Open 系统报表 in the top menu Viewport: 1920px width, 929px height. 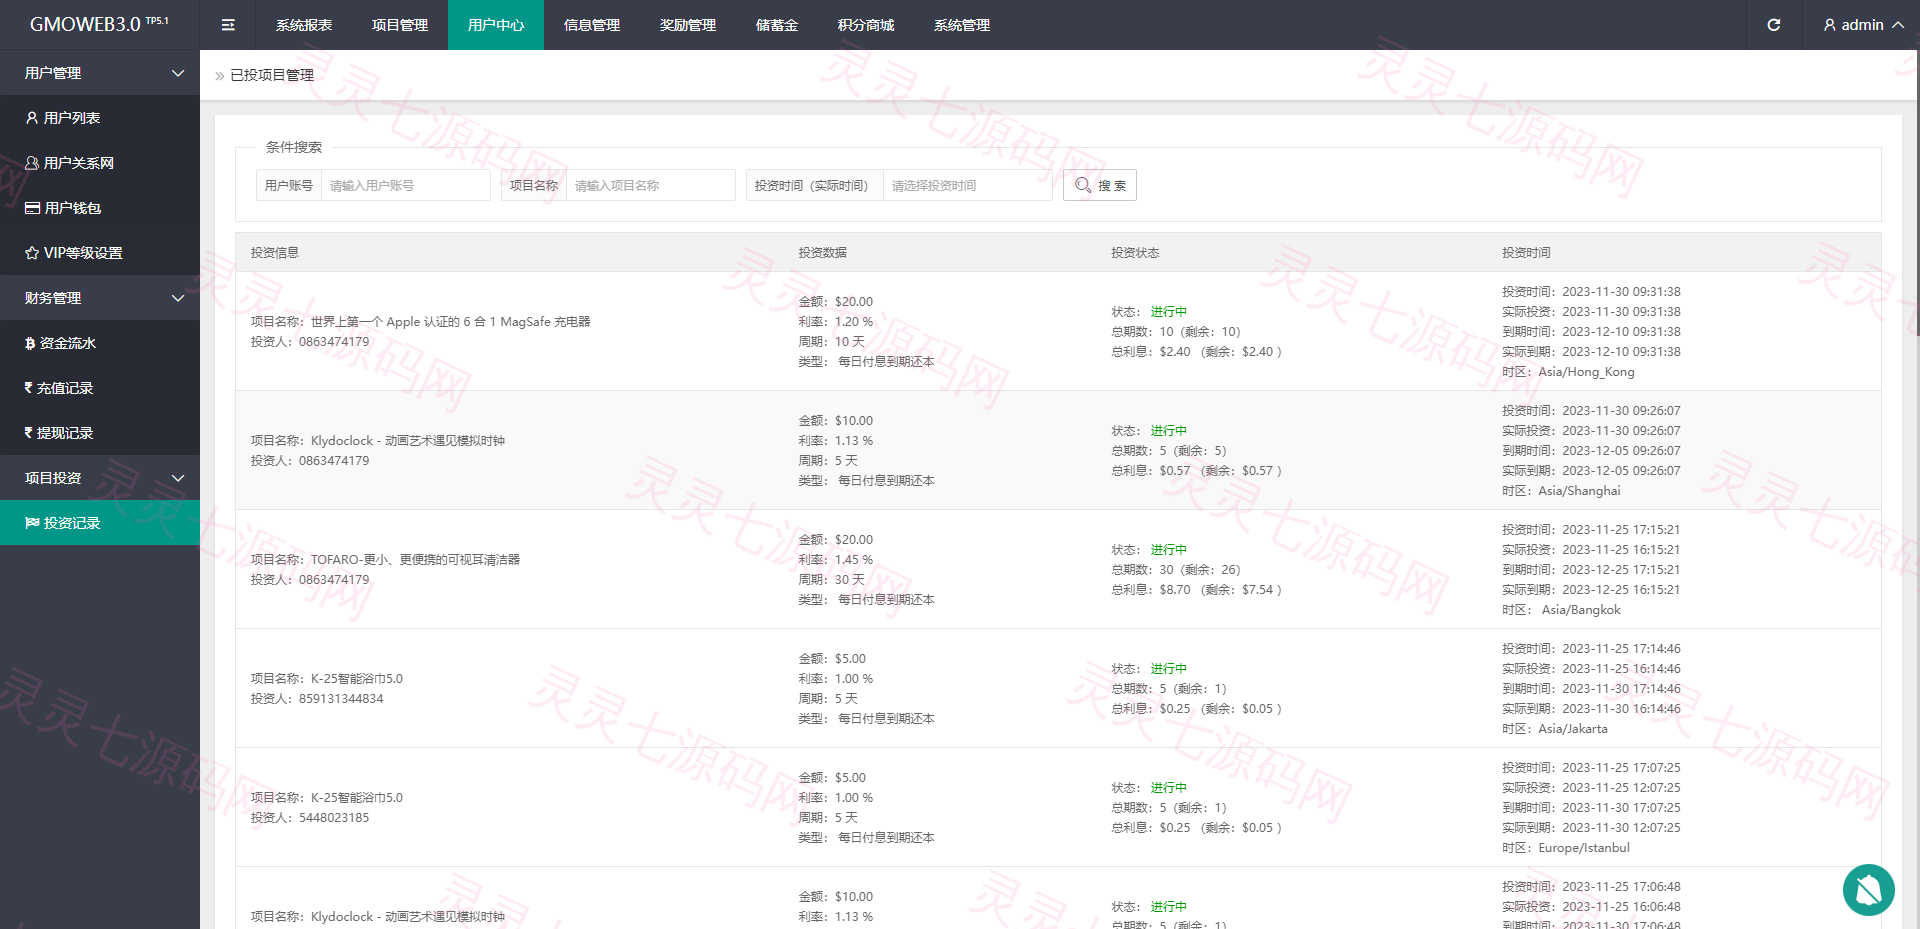pyautogui.click(x=304, y=25)
